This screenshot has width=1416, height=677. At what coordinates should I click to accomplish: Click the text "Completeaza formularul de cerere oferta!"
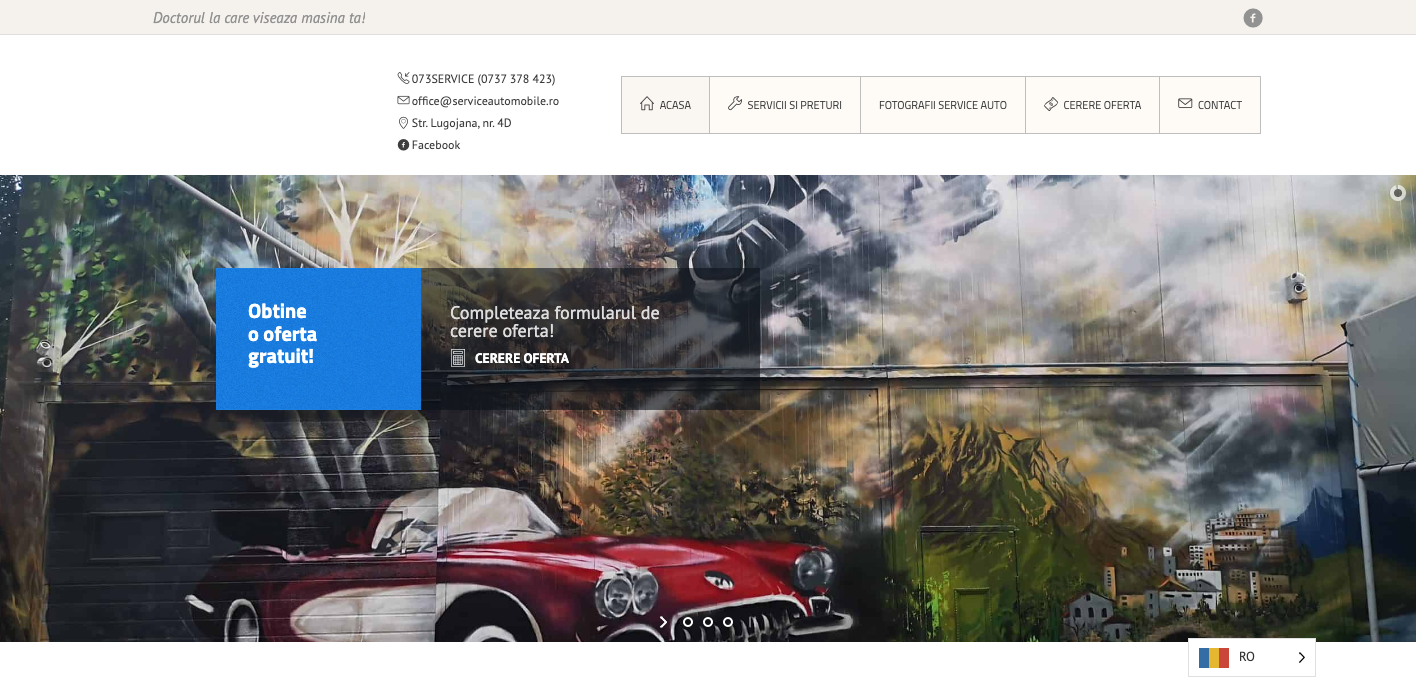click(555, 321)
